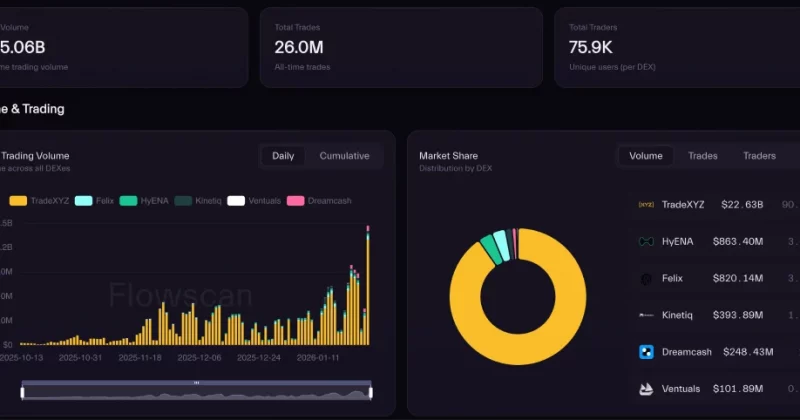Click the 'Unique users (per DEX)' caption
This screenshot has width=800, height=420.
point(612,67)
